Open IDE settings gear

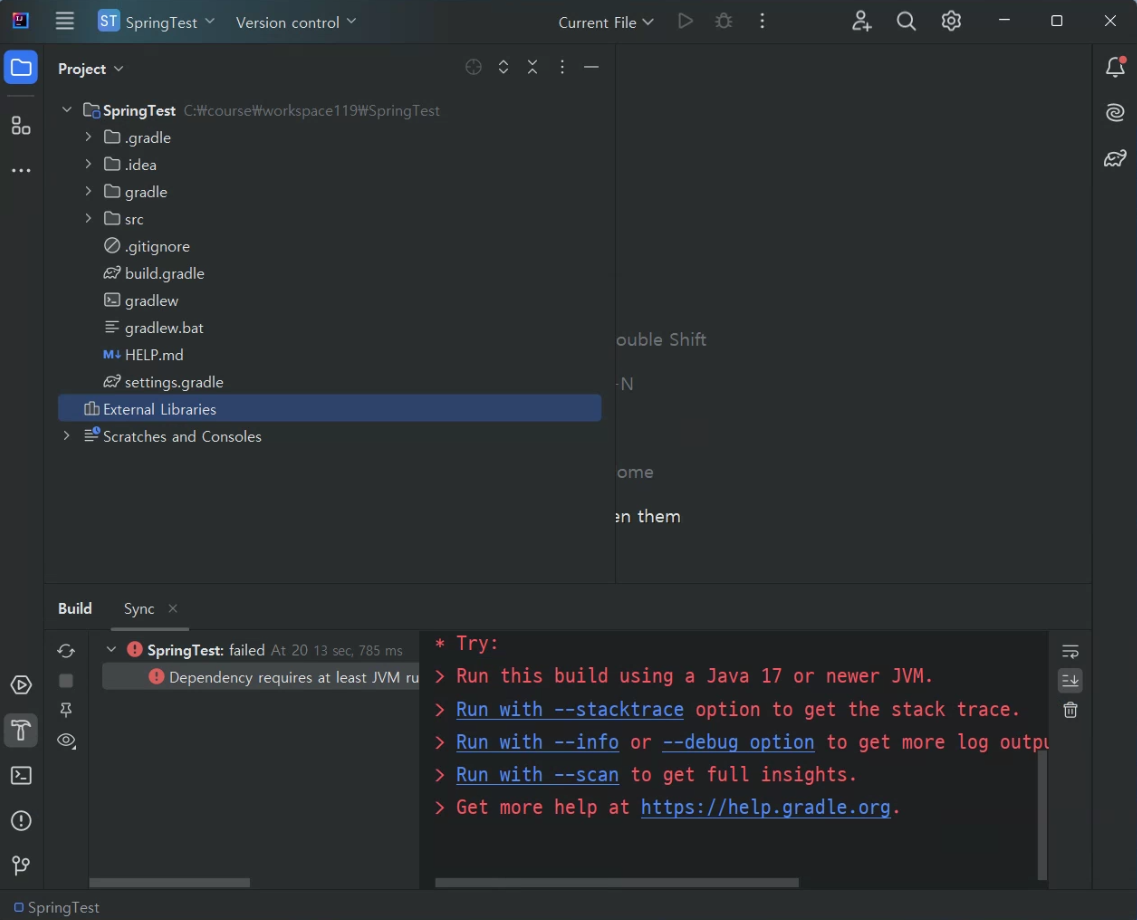(x=951, y=21)
